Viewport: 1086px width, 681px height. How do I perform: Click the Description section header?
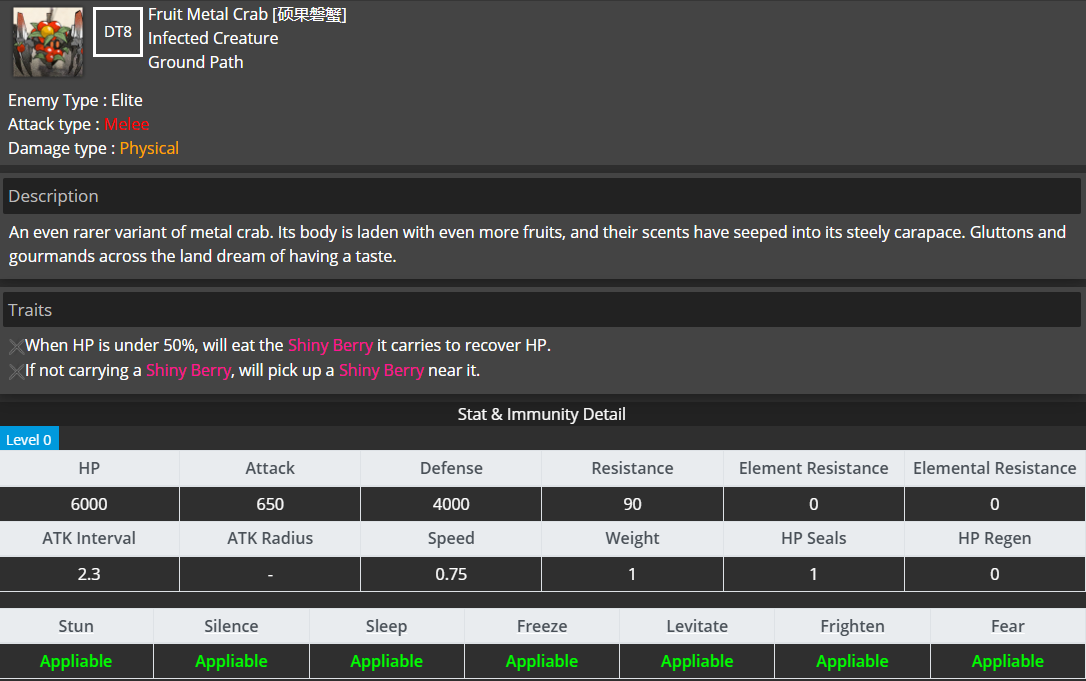click(x=542, y=196)
